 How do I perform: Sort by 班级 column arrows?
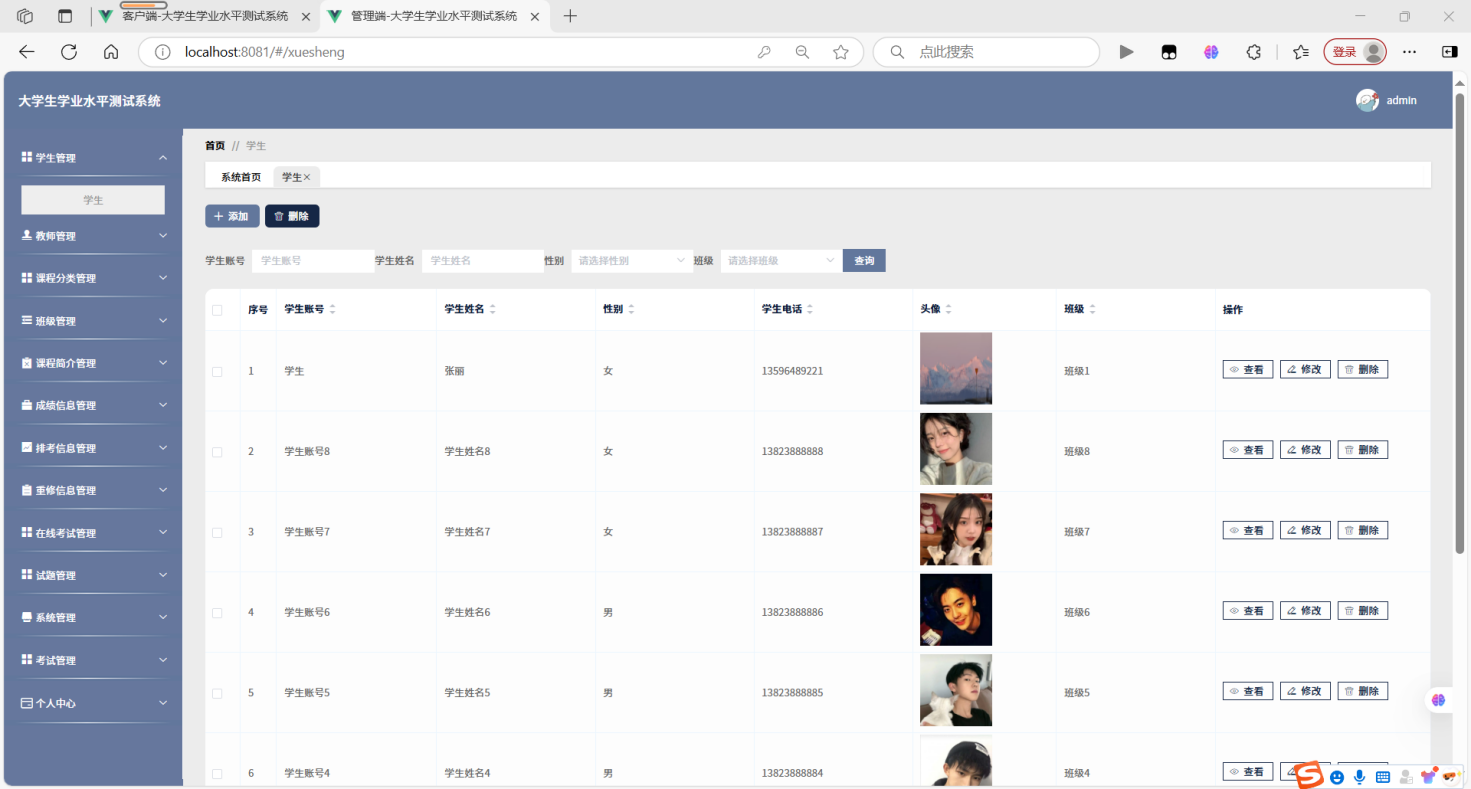pyautogui.click(x=1092, y=310)
